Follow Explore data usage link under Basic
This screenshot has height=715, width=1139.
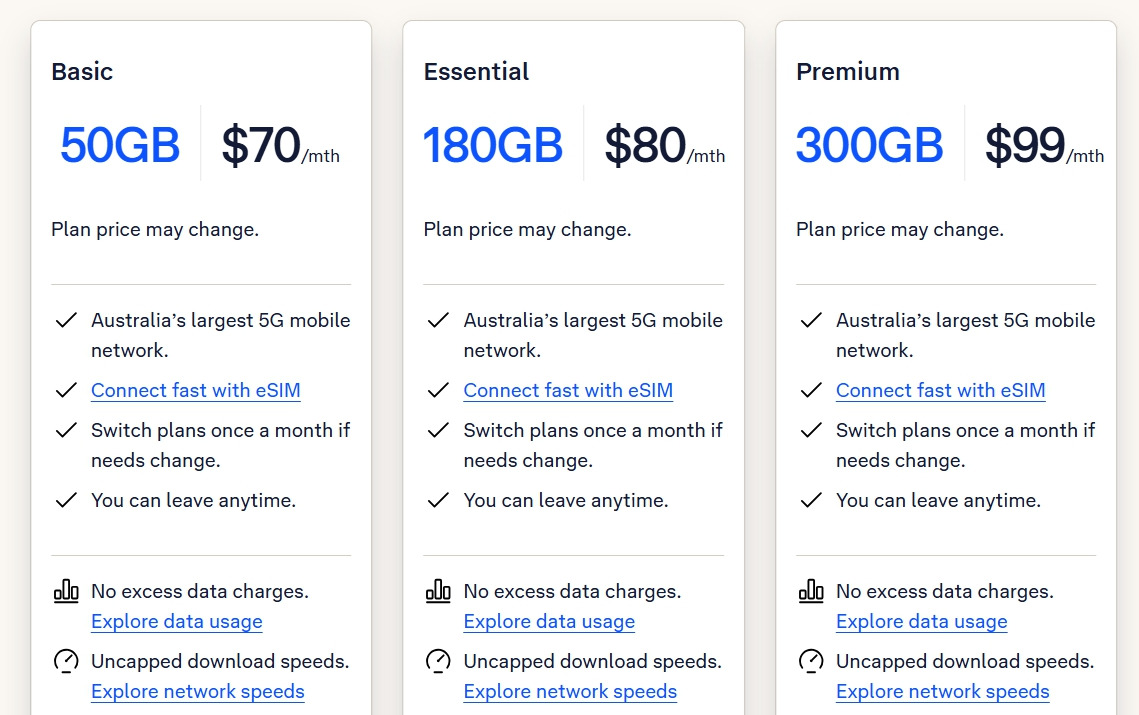[x=177, y=621]
